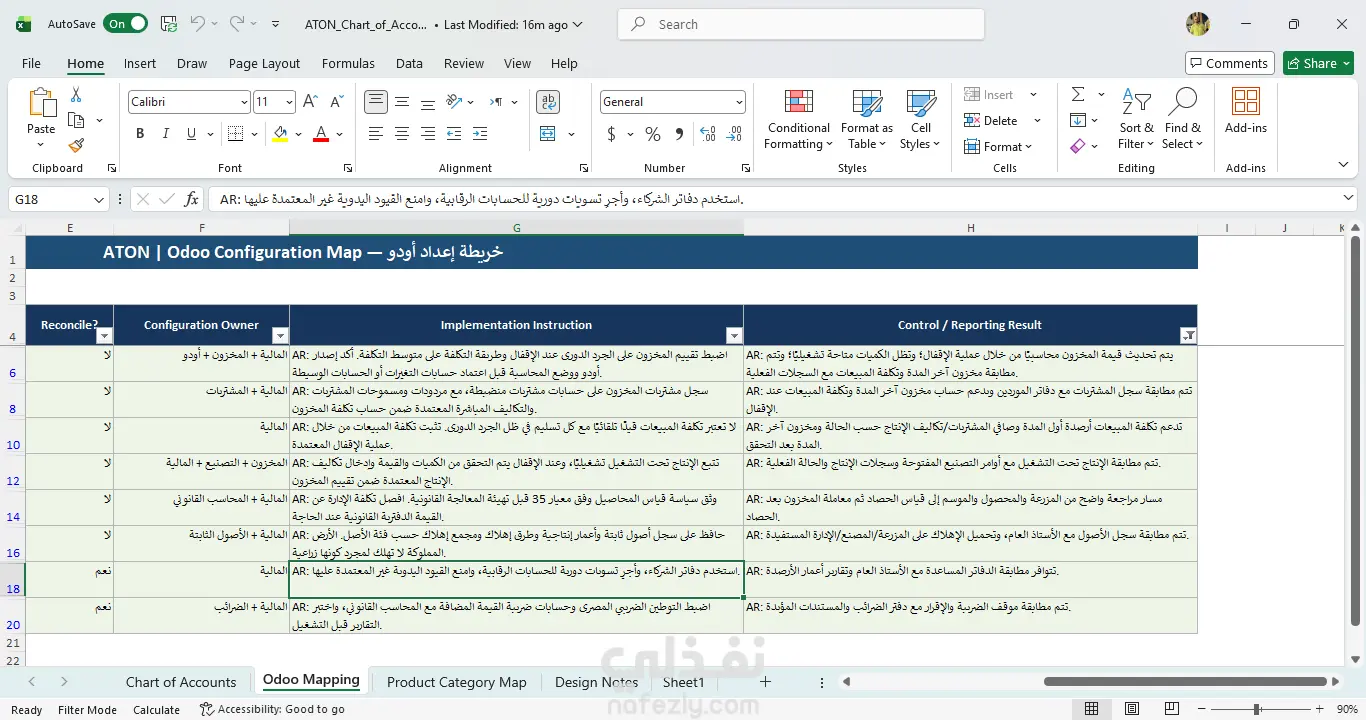Screen dimensions: 1366x720
Task: Switch to the Insert ribbon tab
Action: point(140,63)
